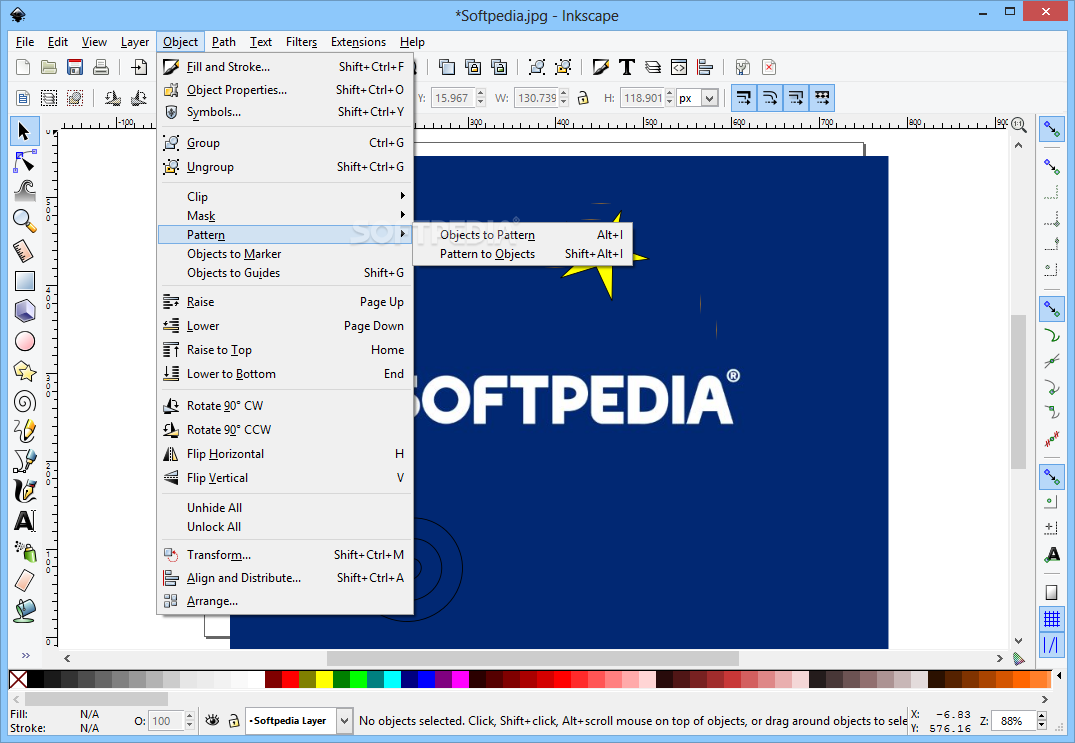
Task: Toggle layer visibility eye icon
Action: 213,720
